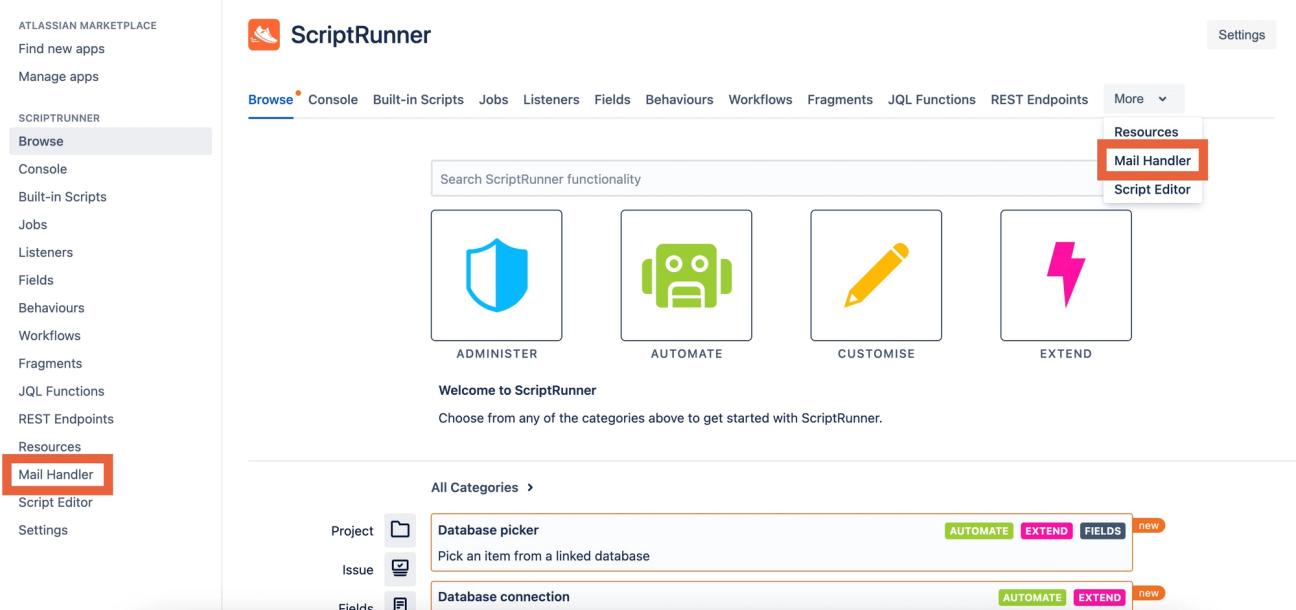Select Browse in the left sidebar

tap(110, 141)
